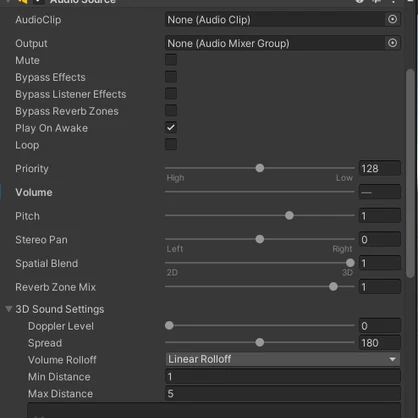Select the Stereo Pan value field
The image size is (418, 418).
point(380,239)
